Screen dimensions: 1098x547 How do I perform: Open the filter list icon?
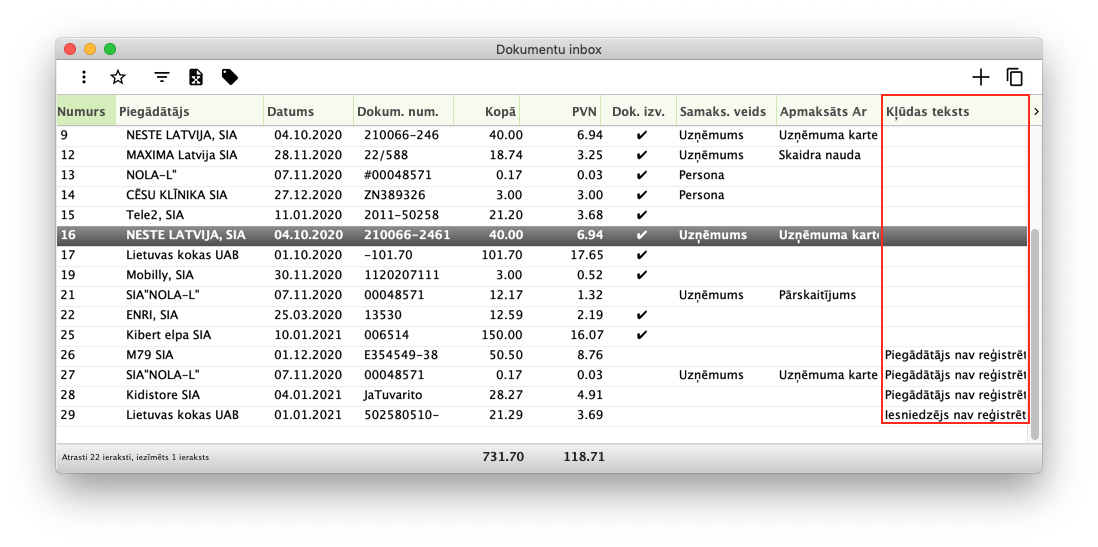pyautogui.click(x=162, y=77)
